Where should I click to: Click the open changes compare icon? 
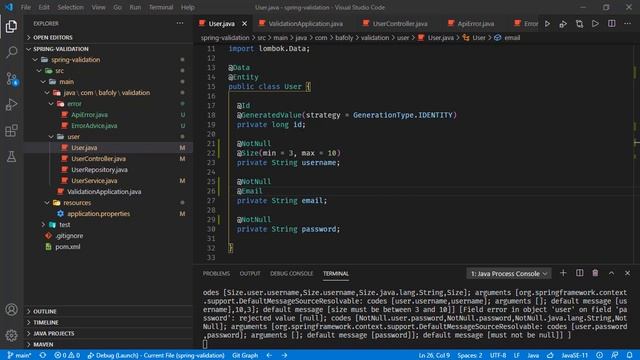579,24
